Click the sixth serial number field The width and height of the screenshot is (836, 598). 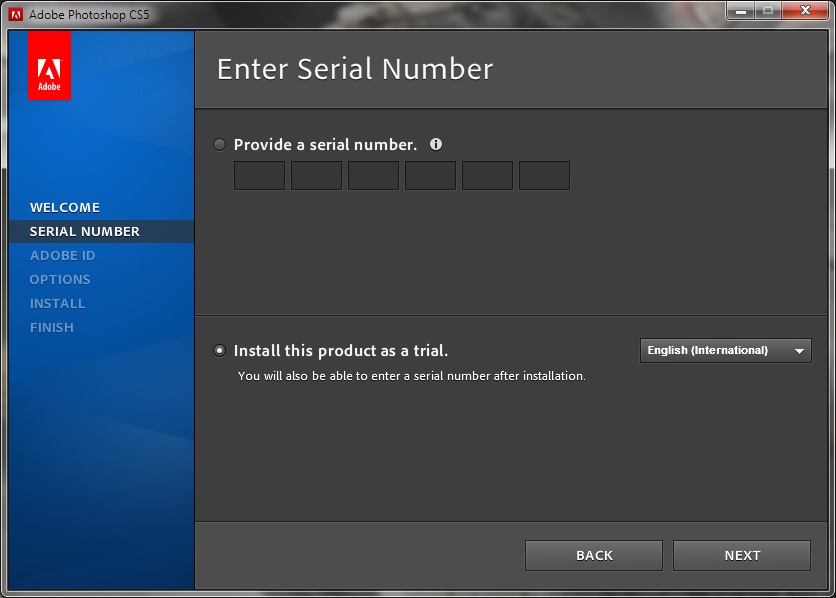click(544, 175)
